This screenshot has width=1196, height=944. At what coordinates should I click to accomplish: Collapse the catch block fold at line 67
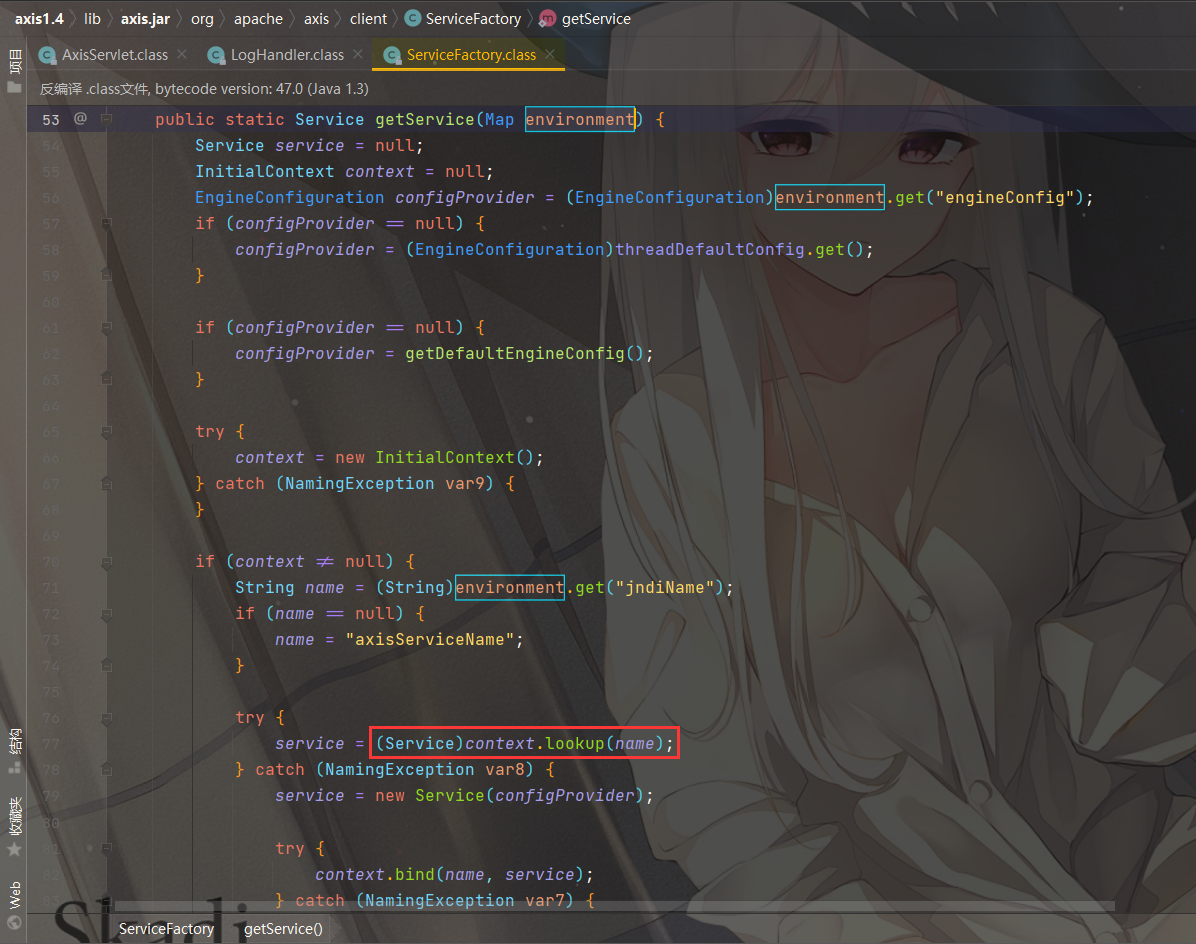(107, 483)
